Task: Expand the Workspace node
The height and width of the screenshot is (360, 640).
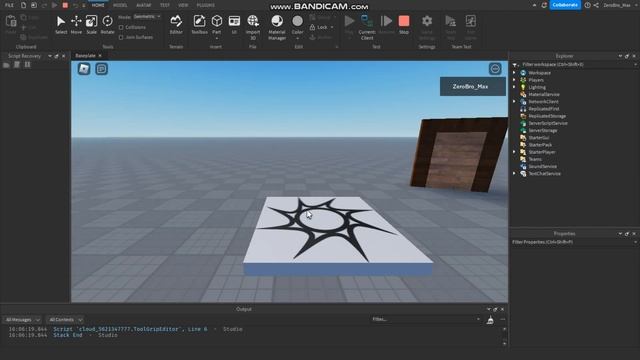Action: pos(514,73)
